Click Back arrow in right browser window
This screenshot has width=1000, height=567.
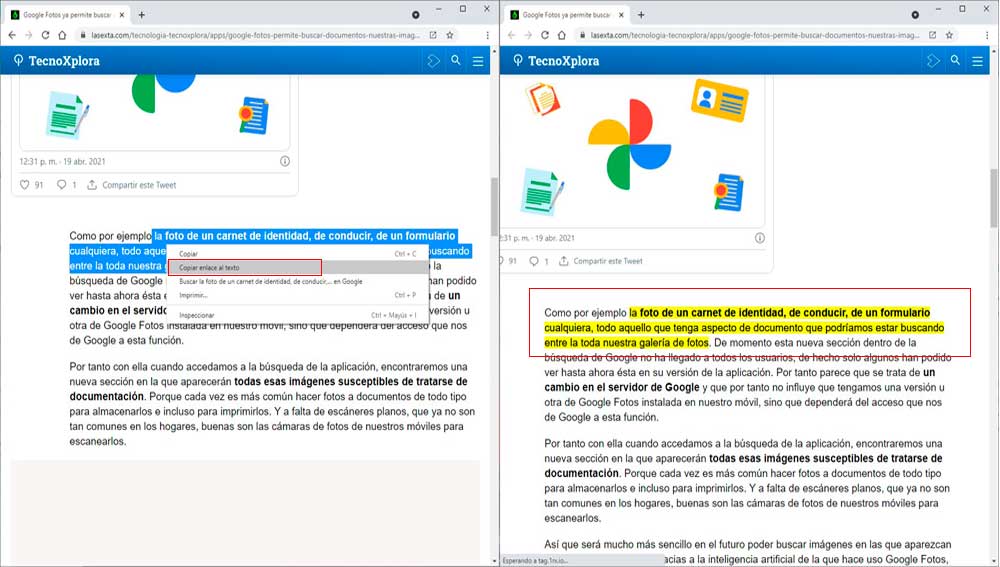click(511, 35)
